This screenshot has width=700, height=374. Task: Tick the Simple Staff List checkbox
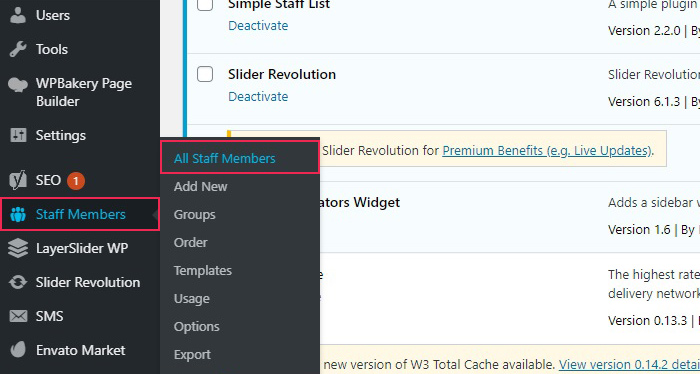coord(205,4)
